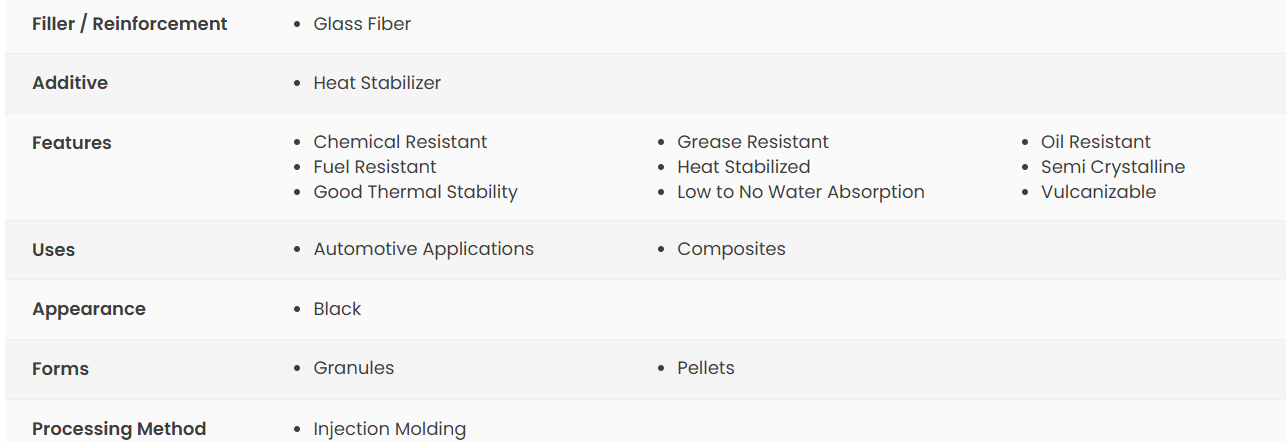This screenshot has height=442, width=1286.
Task: Select the Heat Stabilizer additive
Action: (377, 83)
